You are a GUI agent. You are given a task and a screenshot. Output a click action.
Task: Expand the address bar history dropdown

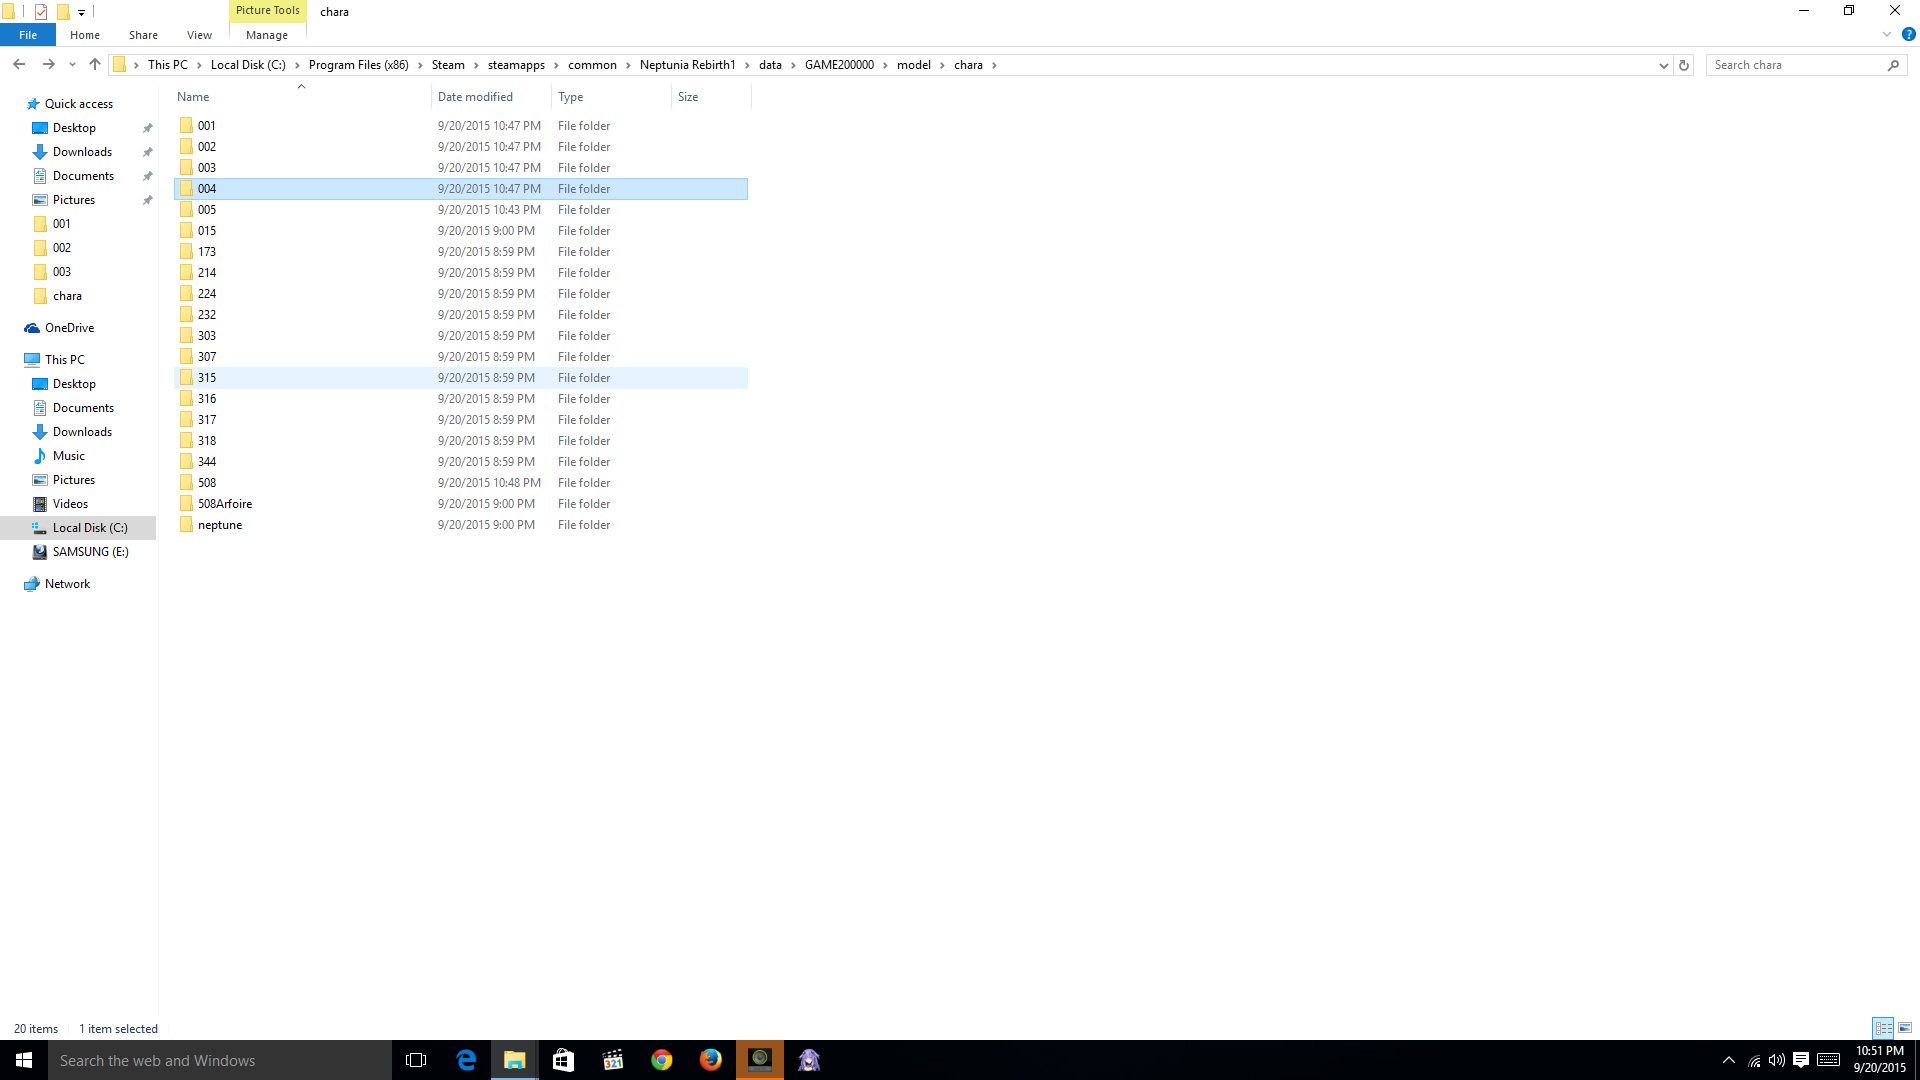pos(1663,65)
